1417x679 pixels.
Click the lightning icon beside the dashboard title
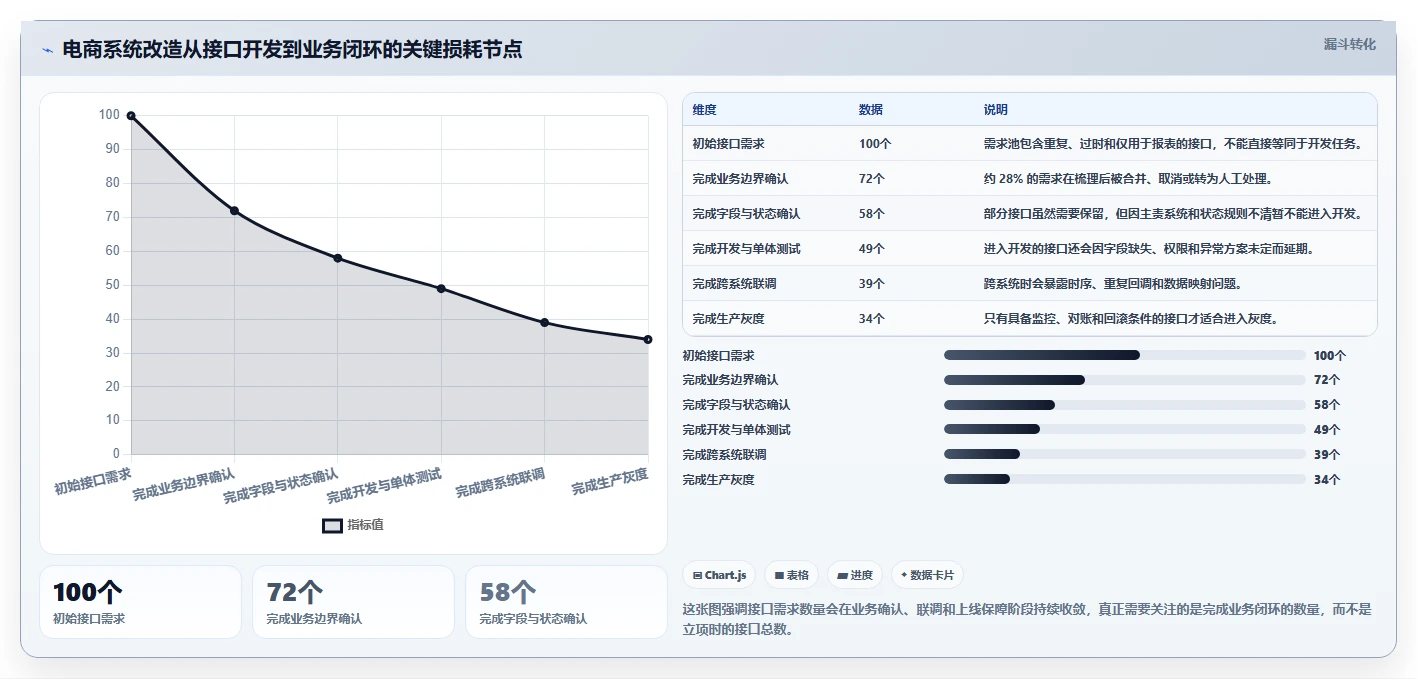pyautogui.click(x=47, y=50)
